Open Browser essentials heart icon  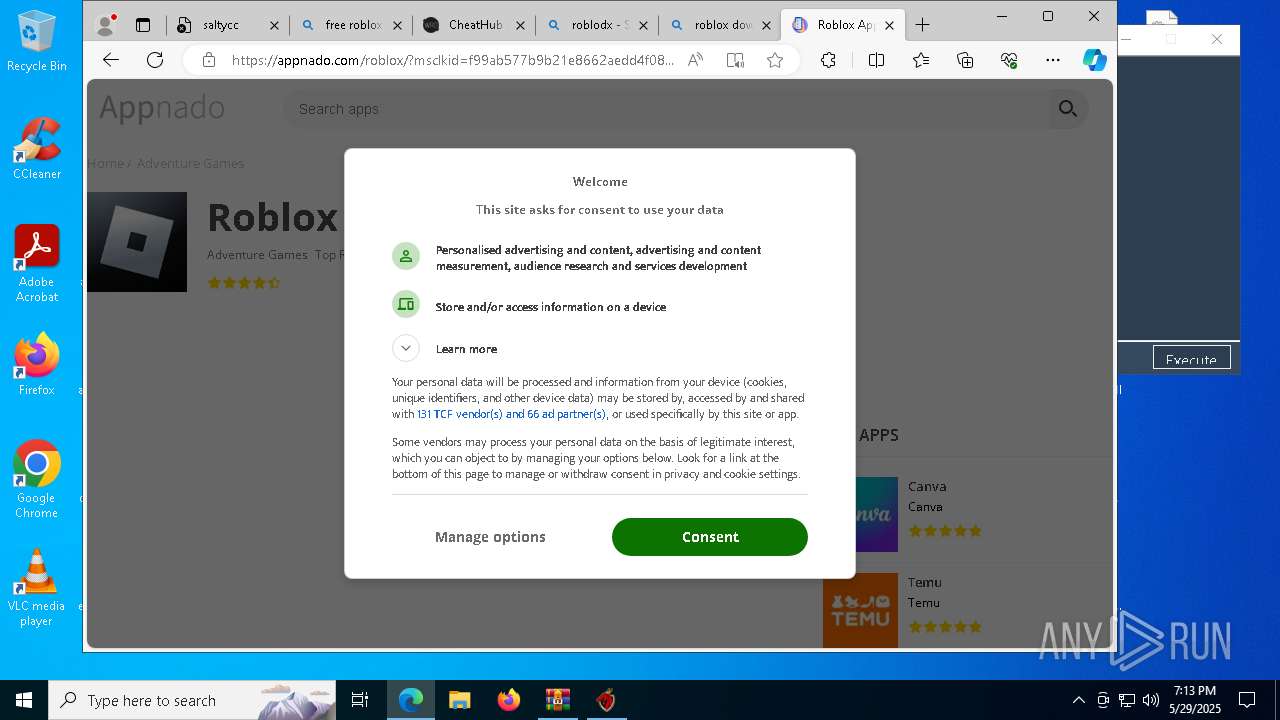1008,60
